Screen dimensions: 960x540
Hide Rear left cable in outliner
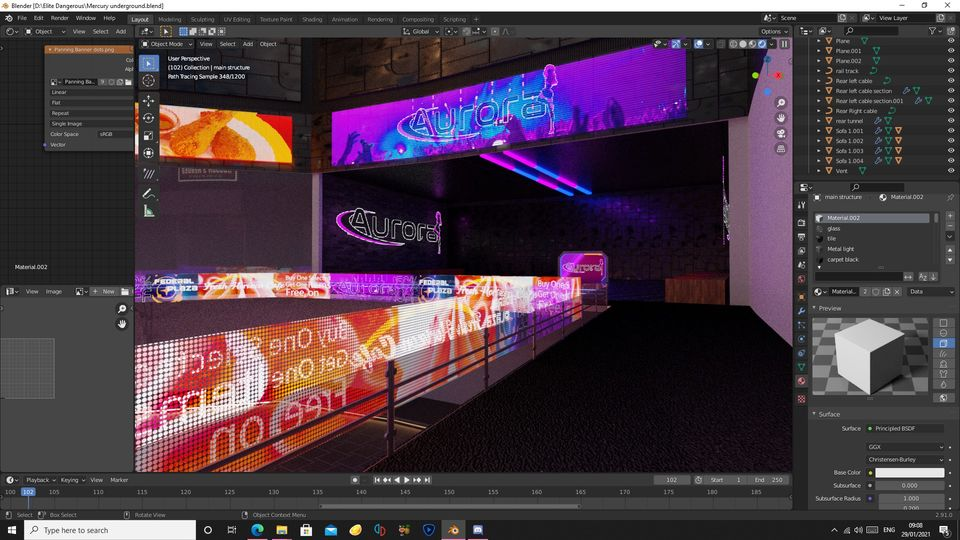pos(951,81)
